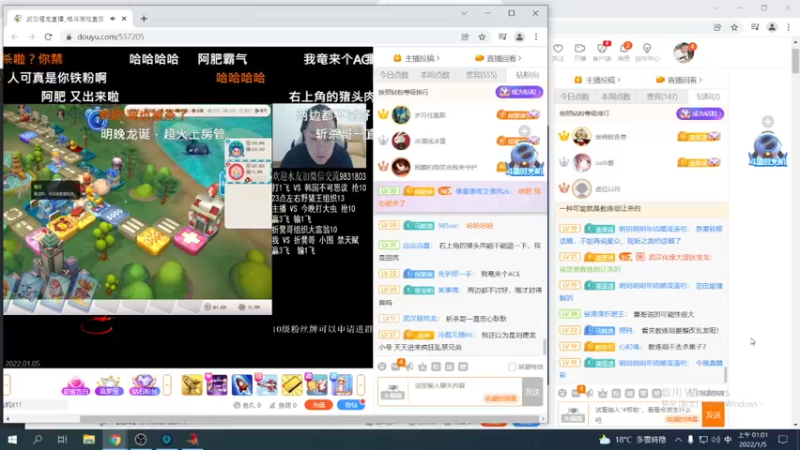
Task: Select the gold ticket gift icon
Action: [x=292, y=385]
